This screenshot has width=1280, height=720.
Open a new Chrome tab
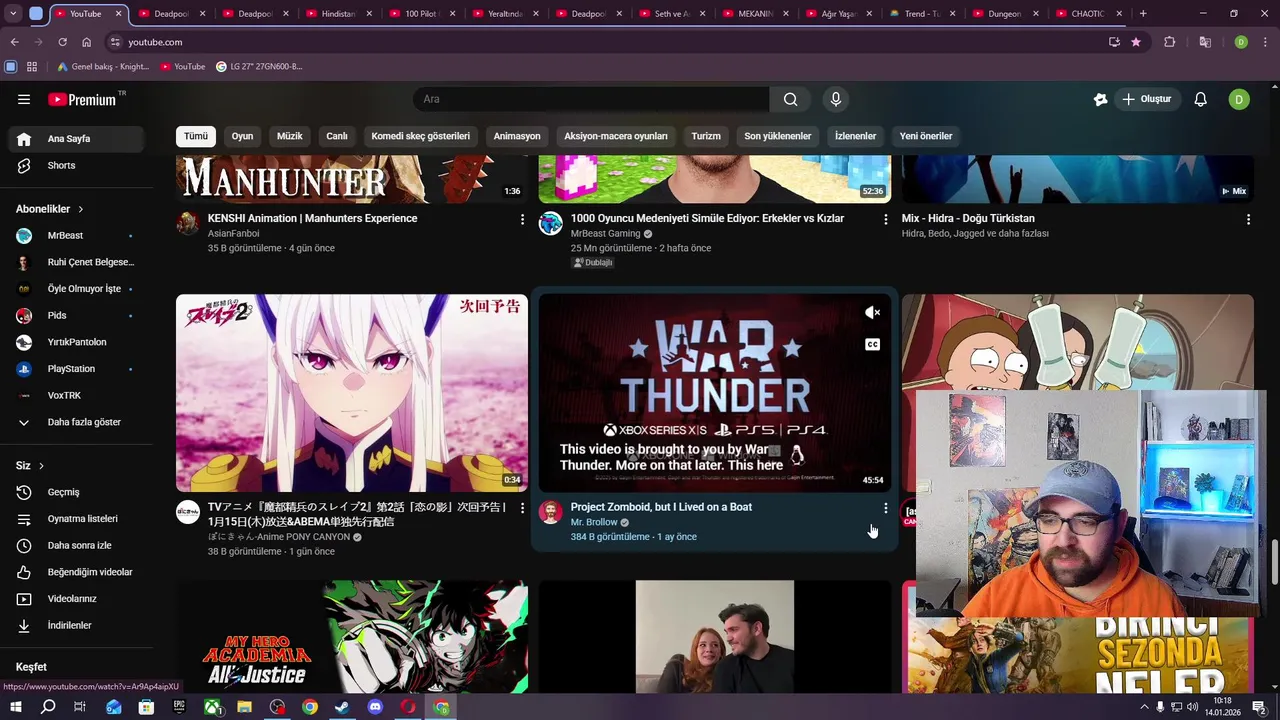[1143, 14]
